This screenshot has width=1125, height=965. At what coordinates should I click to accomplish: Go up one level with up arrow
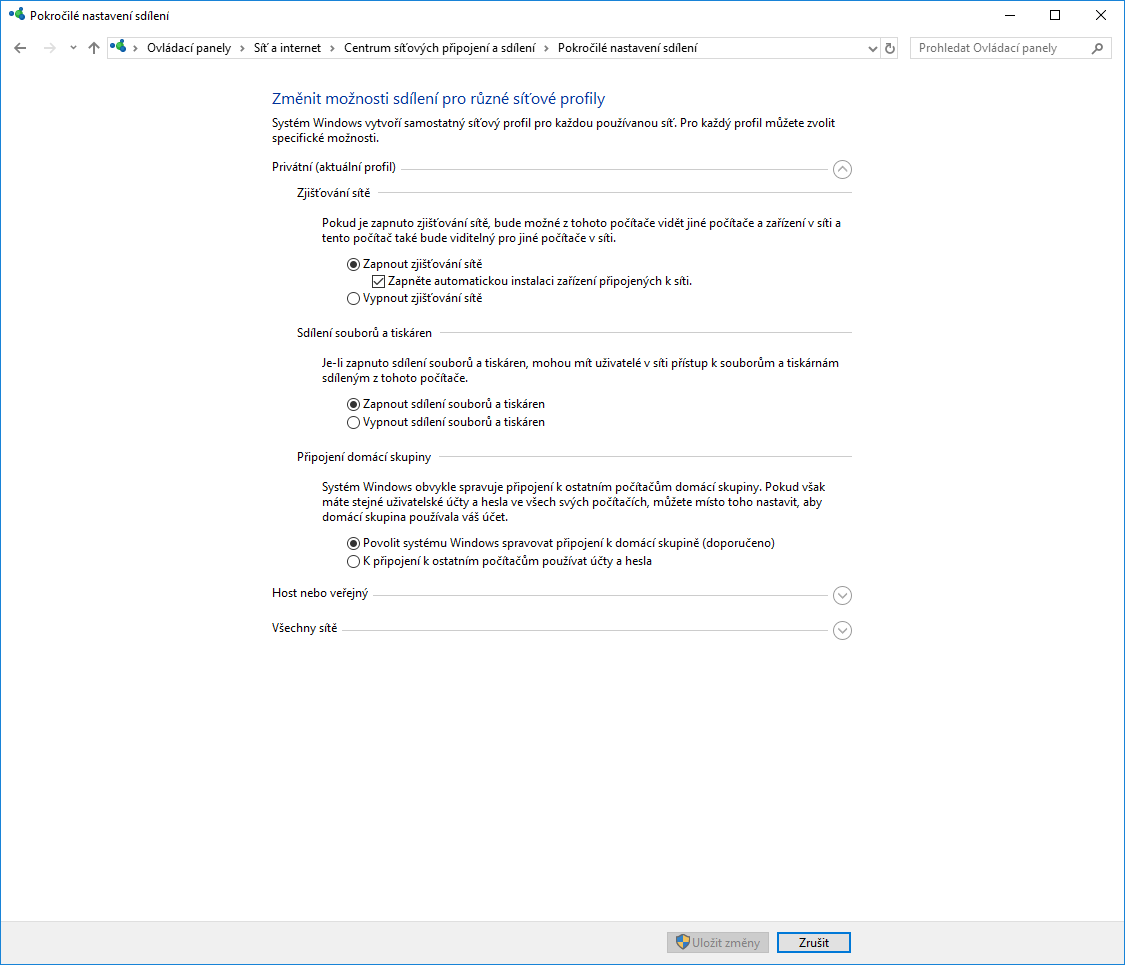94,48
